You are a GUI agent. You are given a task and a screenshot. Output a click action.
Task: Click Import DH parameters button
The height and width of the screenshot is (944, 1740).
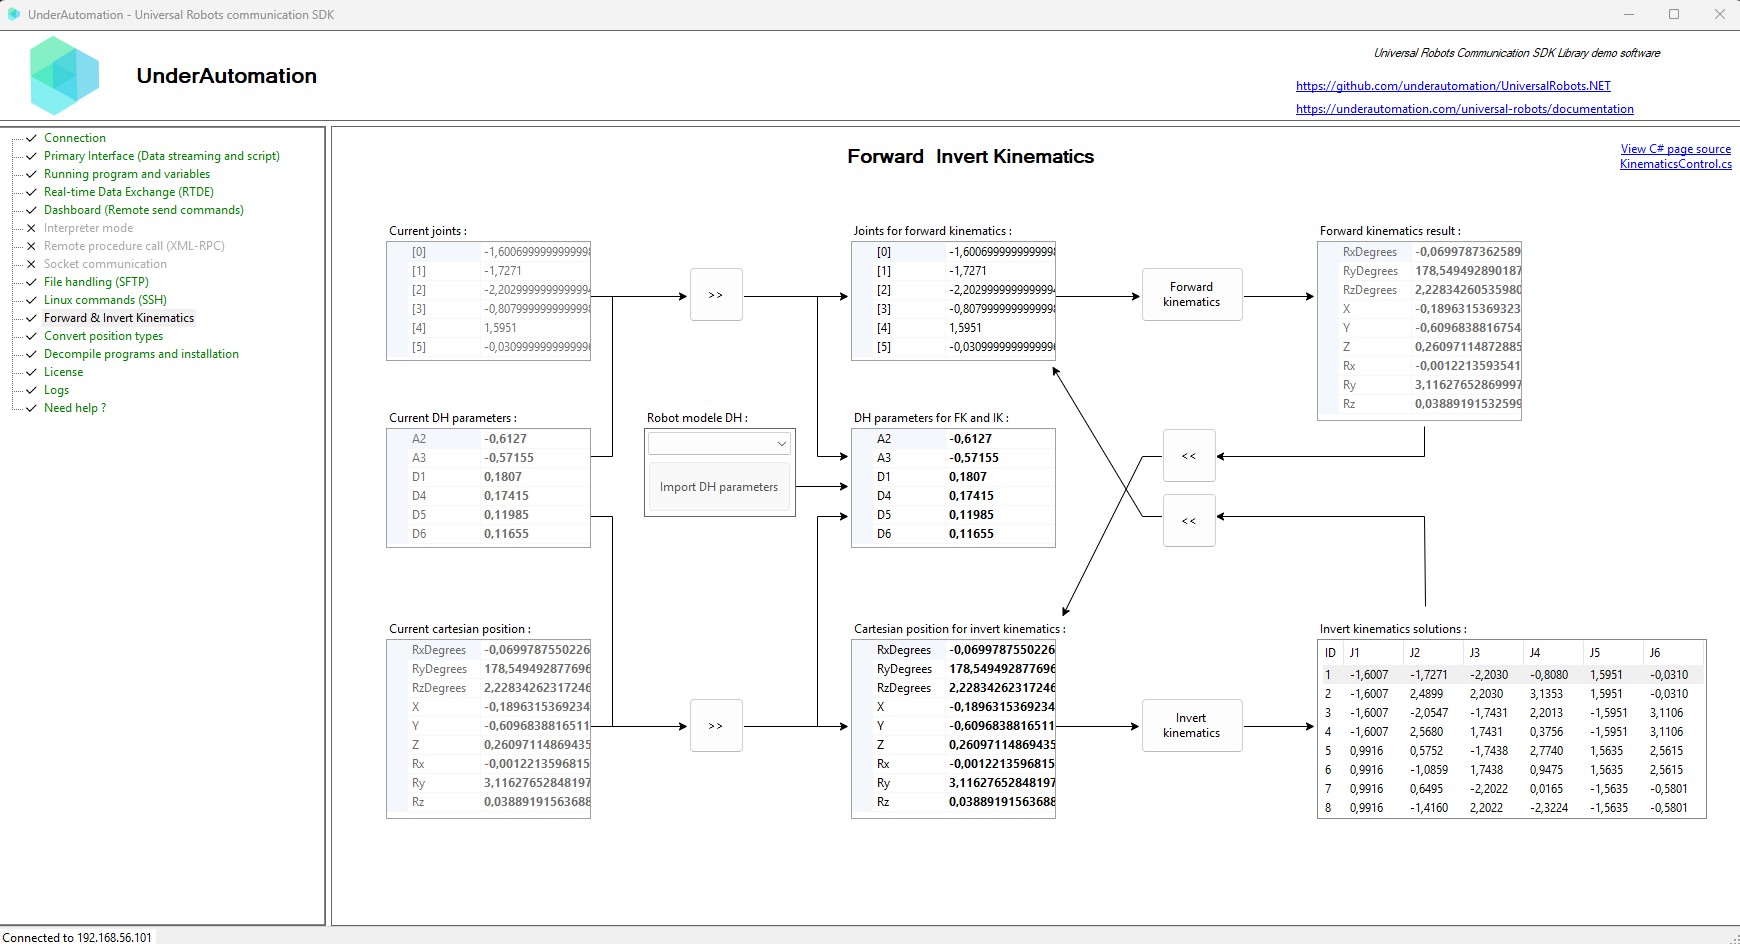click(x=718, y=487)
